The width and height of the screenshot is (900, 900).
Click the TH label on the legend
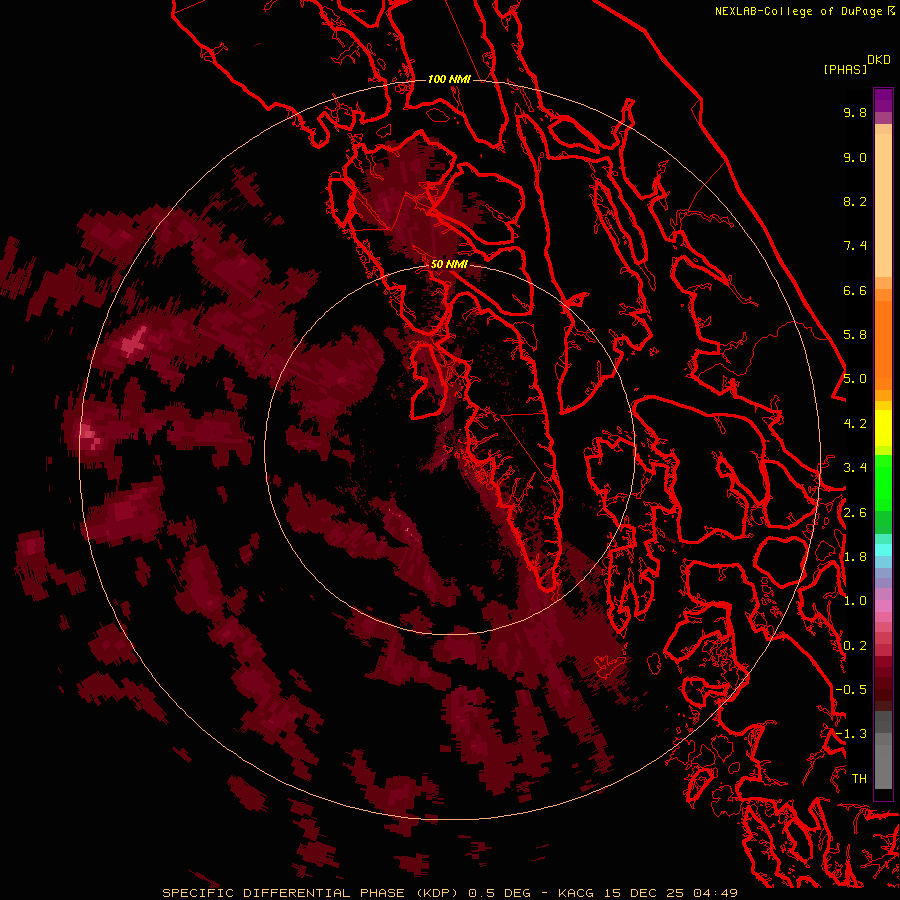[x=859, y=779]
